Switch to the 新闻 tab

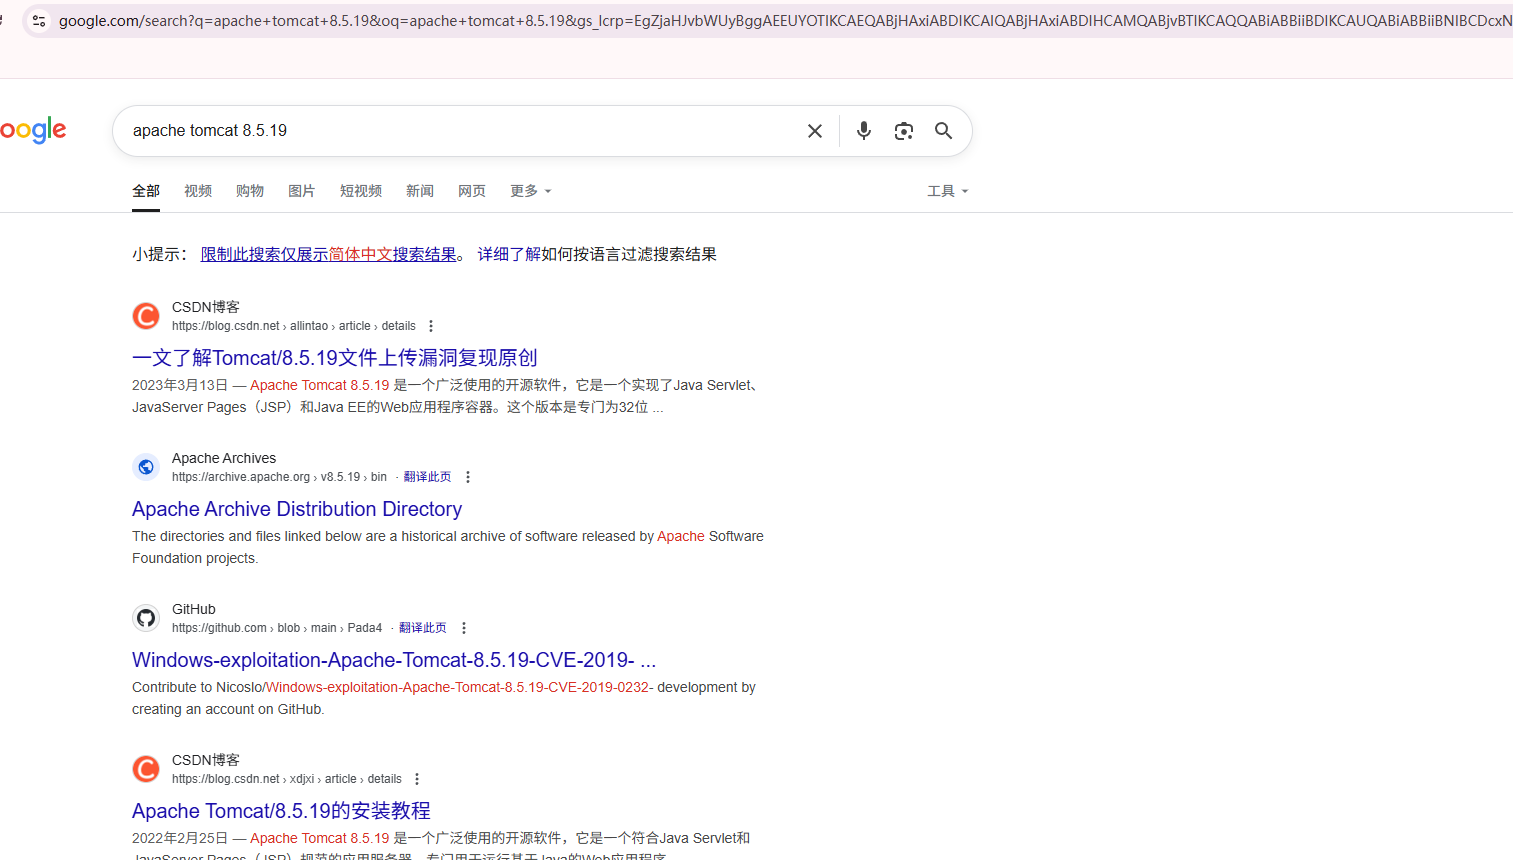(x=420, y=191)
